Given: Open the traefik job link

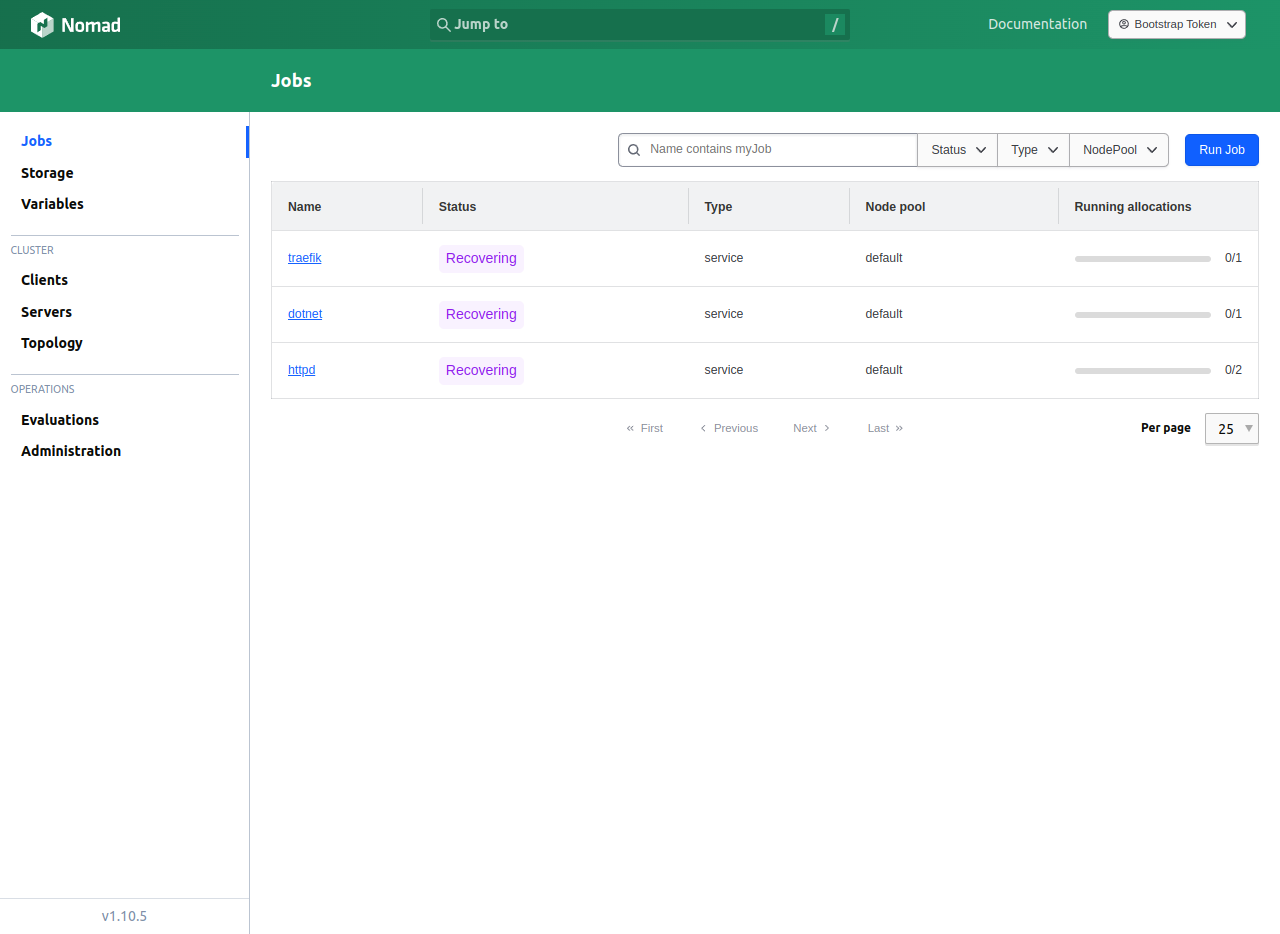Looking at the screenshot, I should [x=304, y=258].
